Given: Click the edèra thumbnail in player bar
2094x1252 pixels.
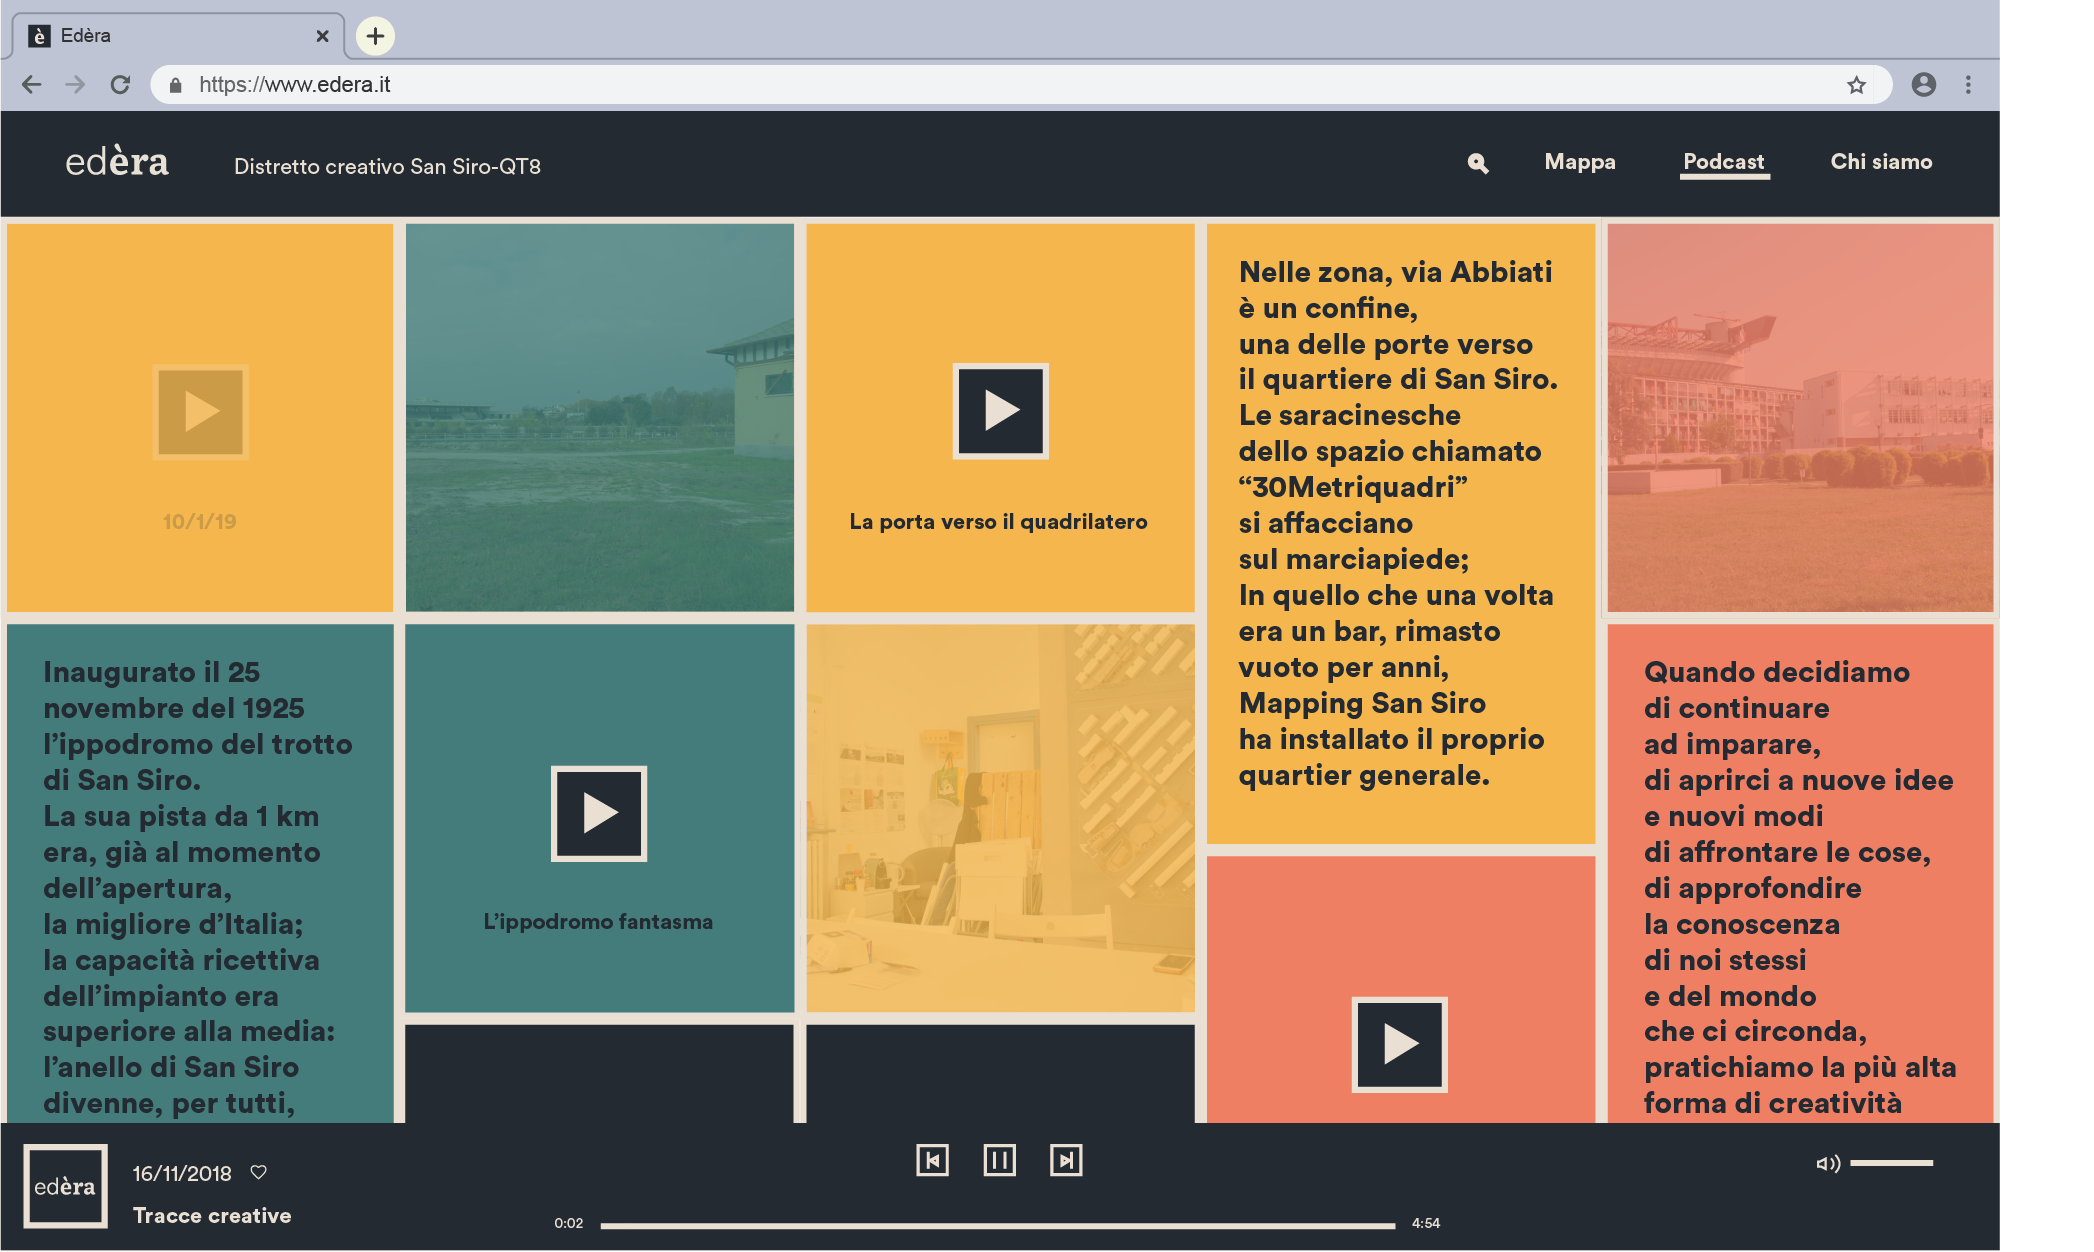Looking at the screenshot, I should (66, 1186).
